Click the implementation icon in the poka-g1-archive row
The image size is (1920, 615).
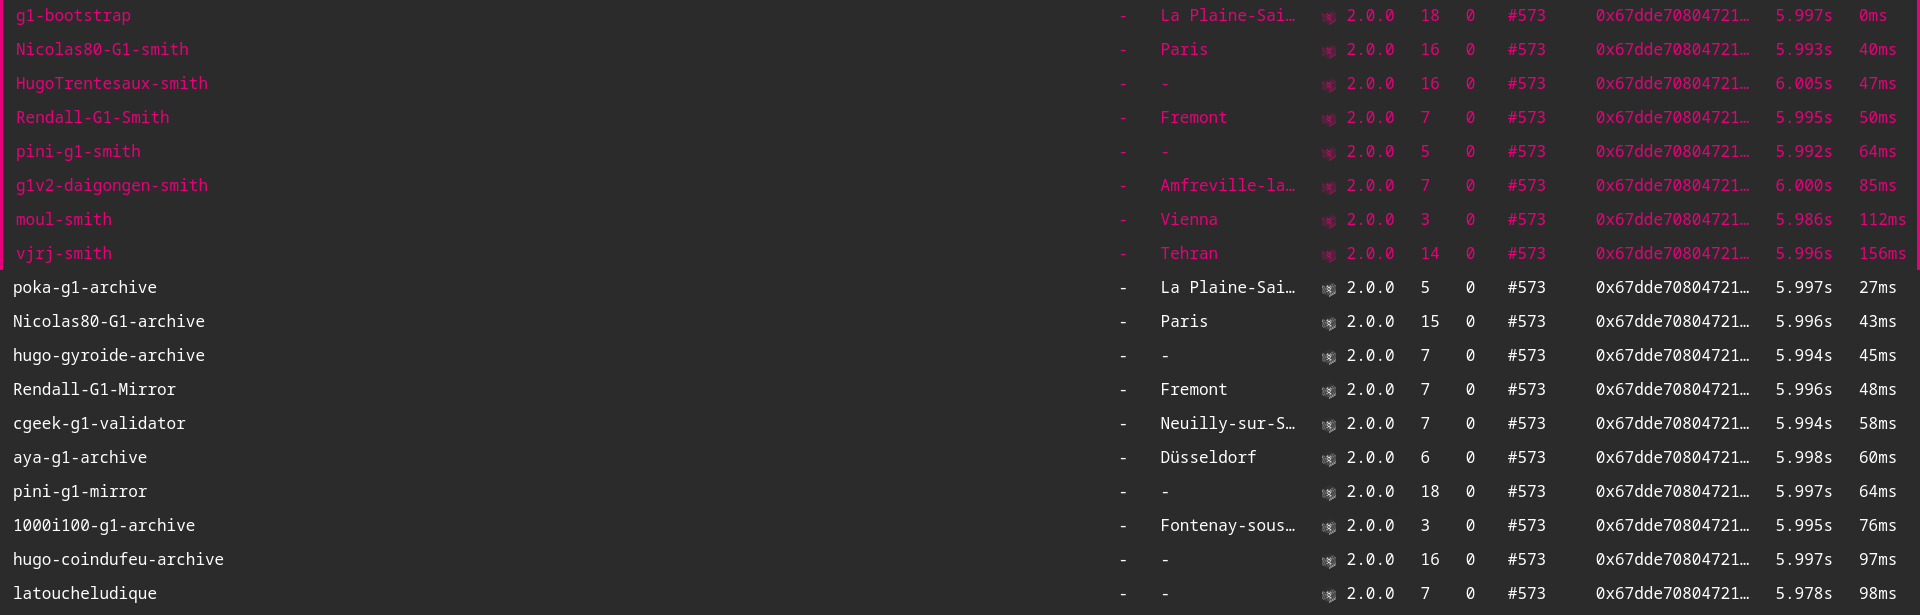[1328, 289]
